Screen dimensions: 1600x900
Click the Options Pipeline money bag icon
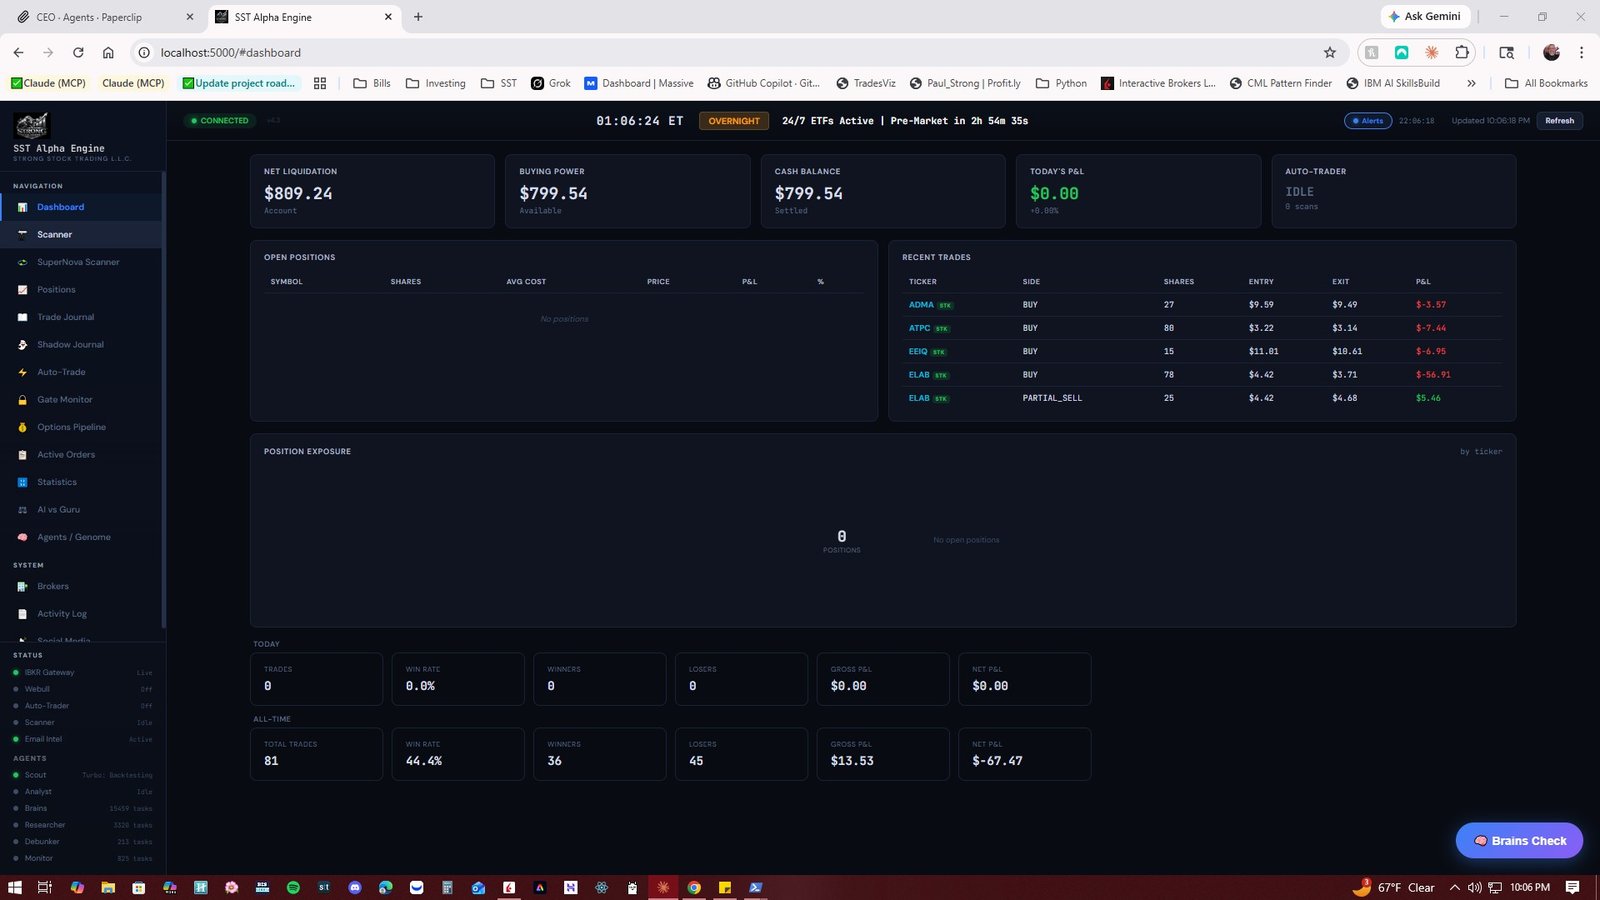[22, 427]
